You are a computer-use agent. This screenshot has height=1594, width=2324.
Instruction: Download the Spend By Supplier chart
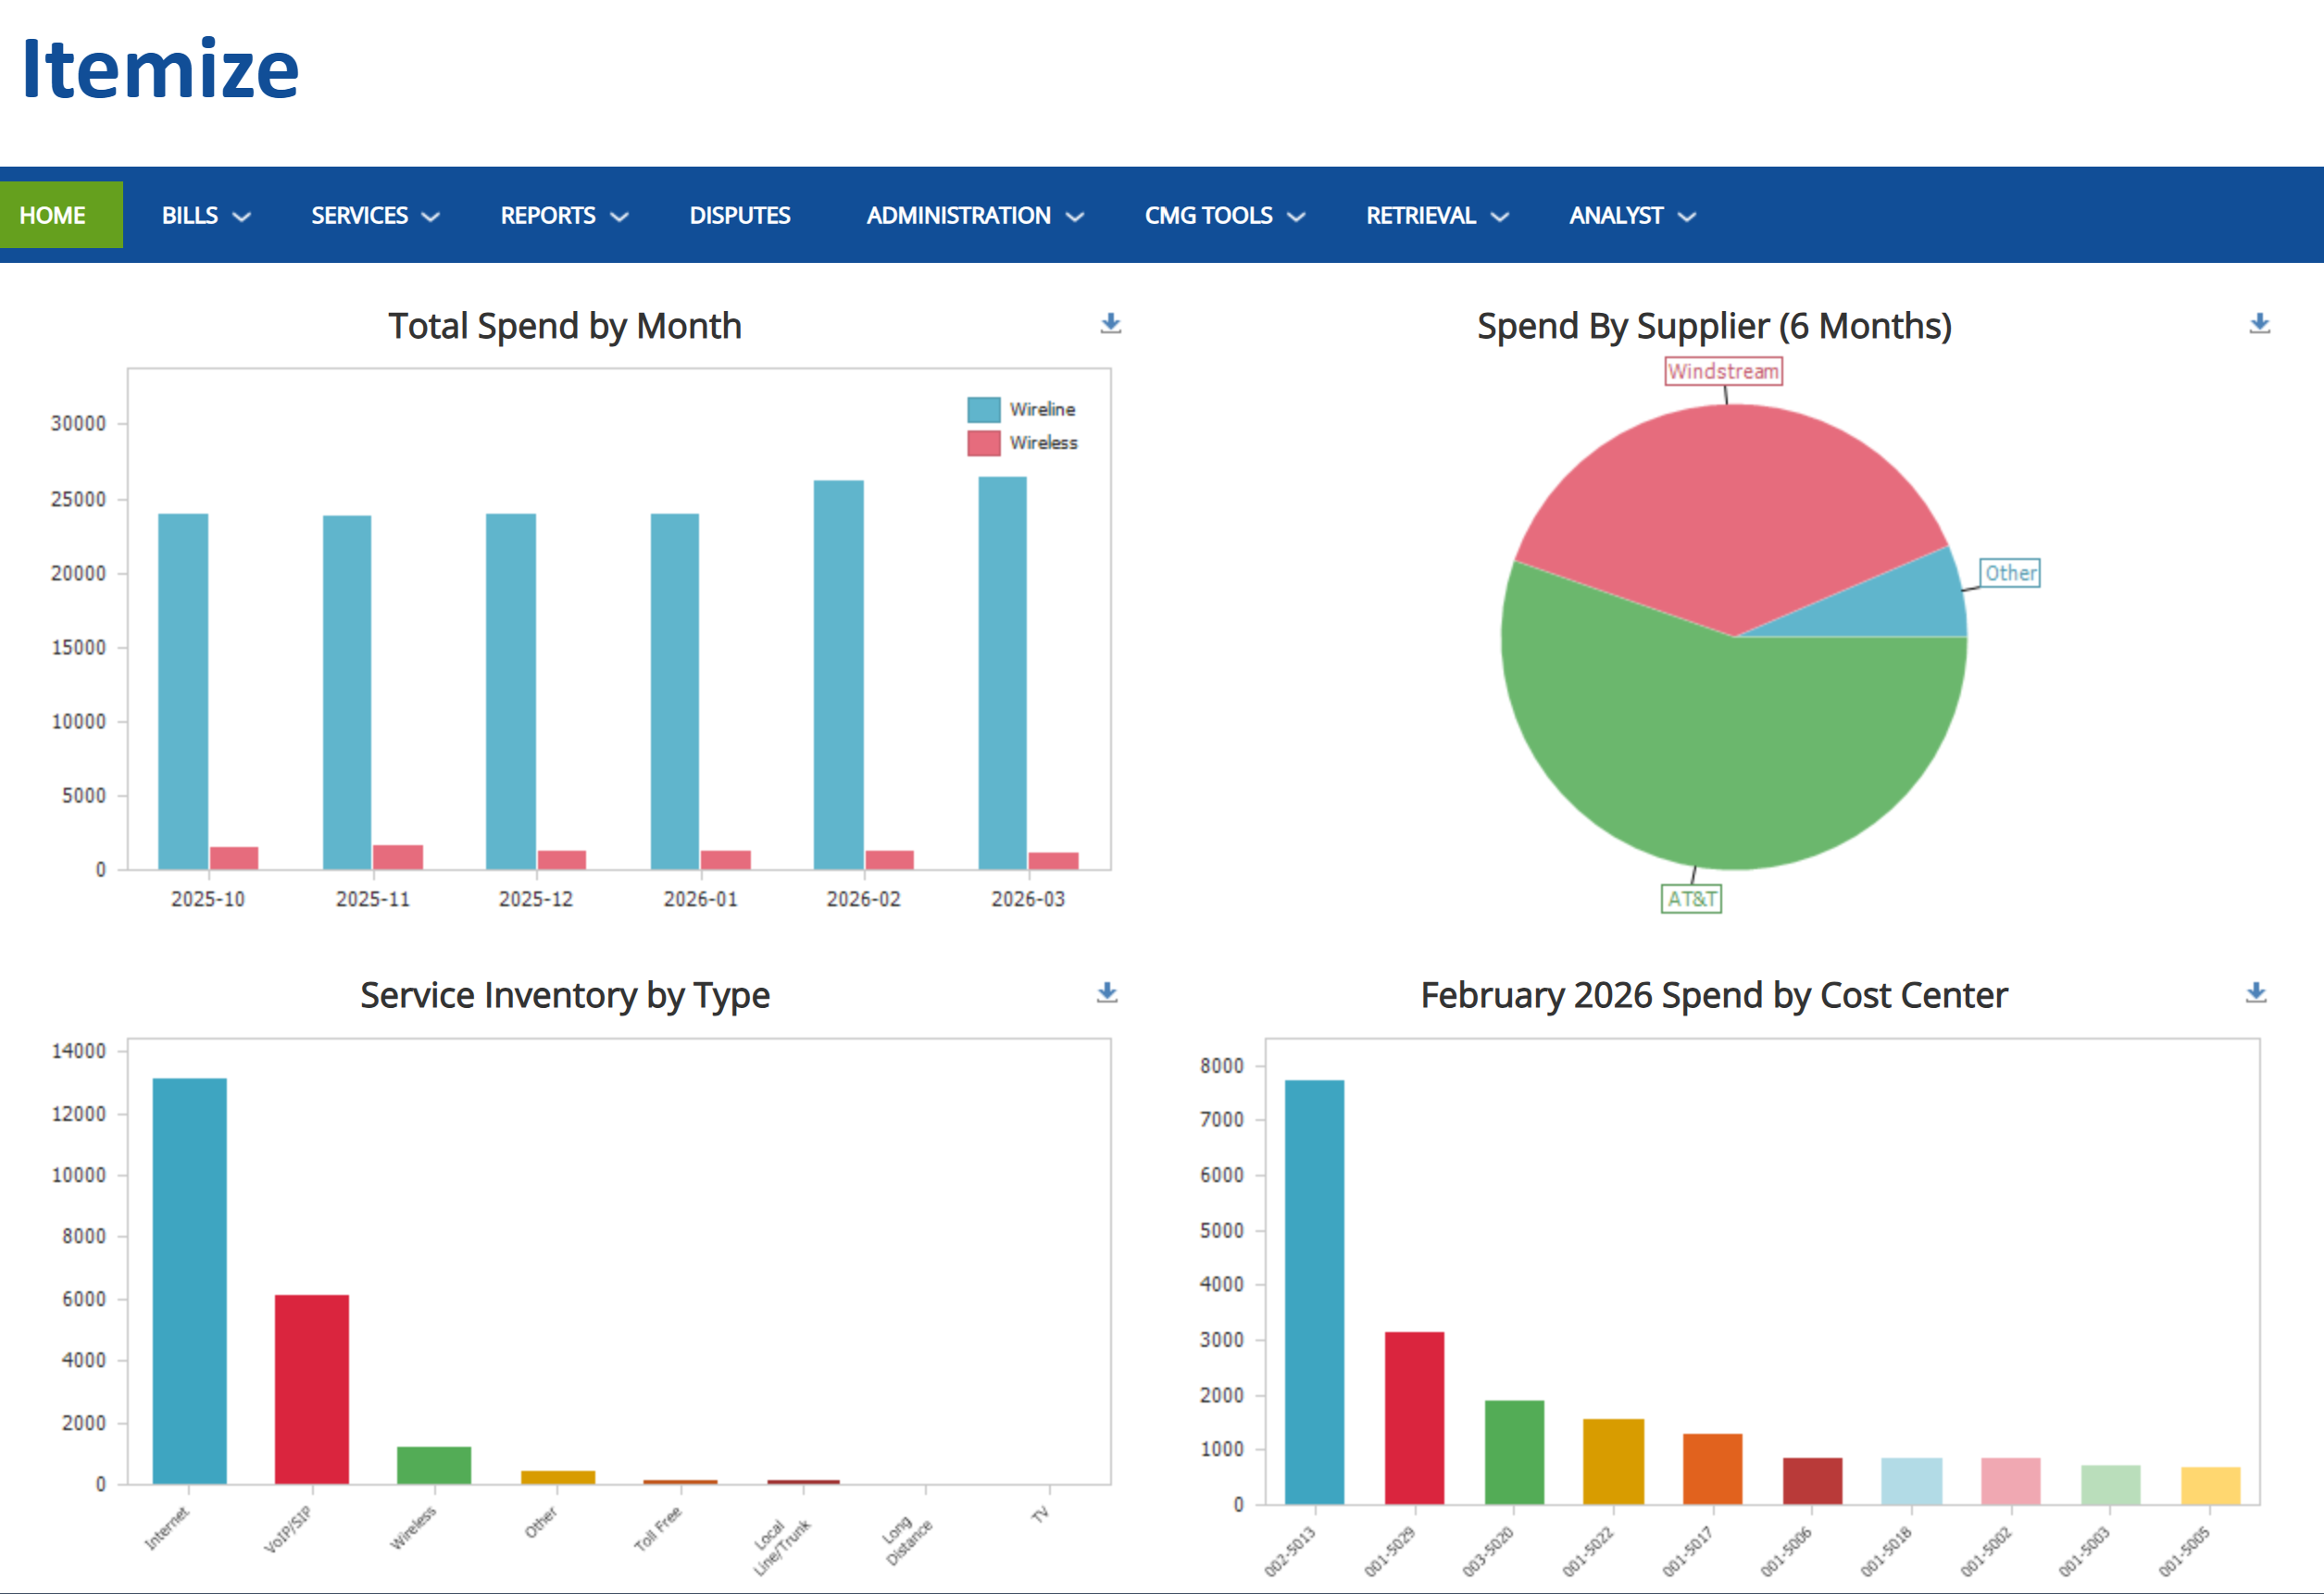click(x=2259, y=323)
